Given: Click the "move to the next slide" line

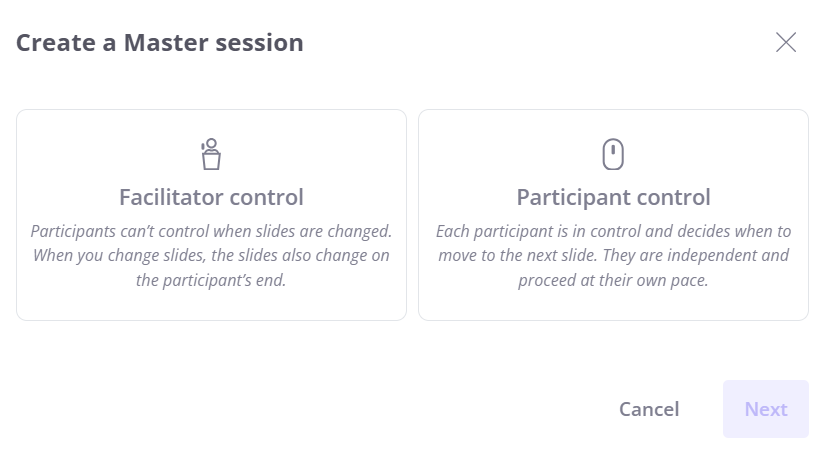Looking at the screenshot, I should [613, 255].
